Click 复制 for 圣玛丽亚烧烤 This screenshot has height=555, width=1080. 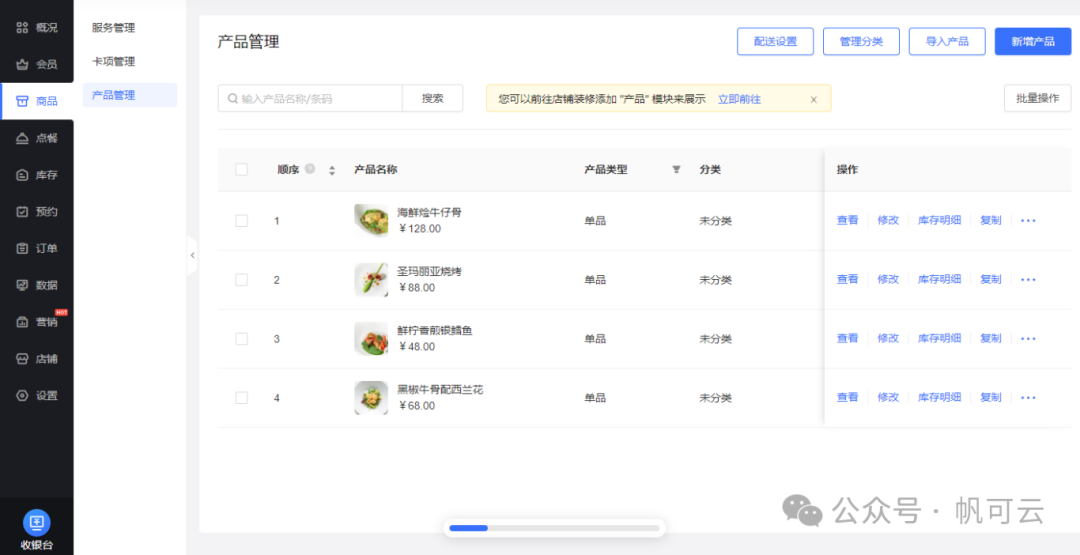click(990, 280)
